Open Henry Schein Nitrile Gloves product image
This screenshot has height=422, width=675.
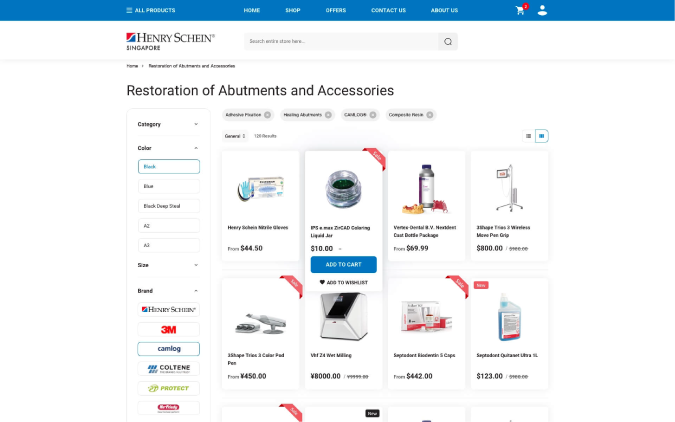point(260,189)
